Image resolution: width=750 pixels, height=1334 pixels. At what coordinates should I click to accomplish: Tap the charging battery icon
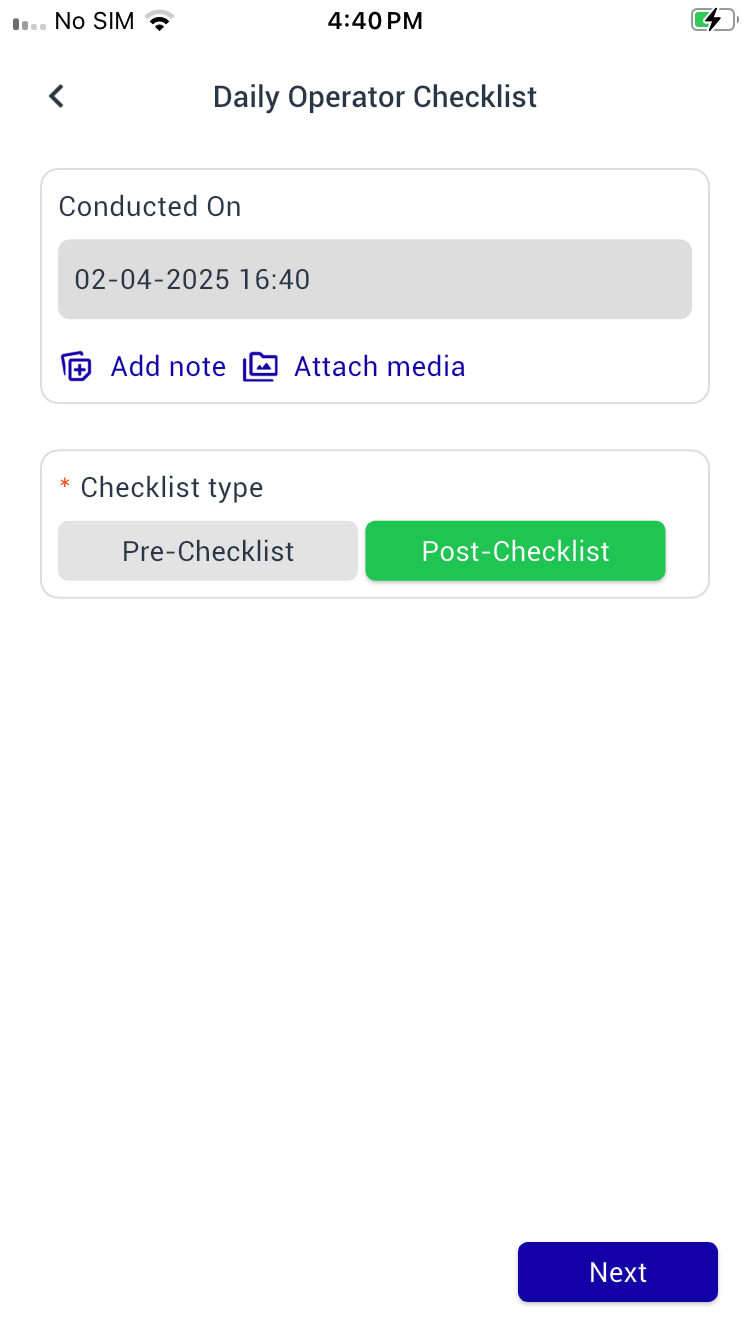(x=712, y=20)
